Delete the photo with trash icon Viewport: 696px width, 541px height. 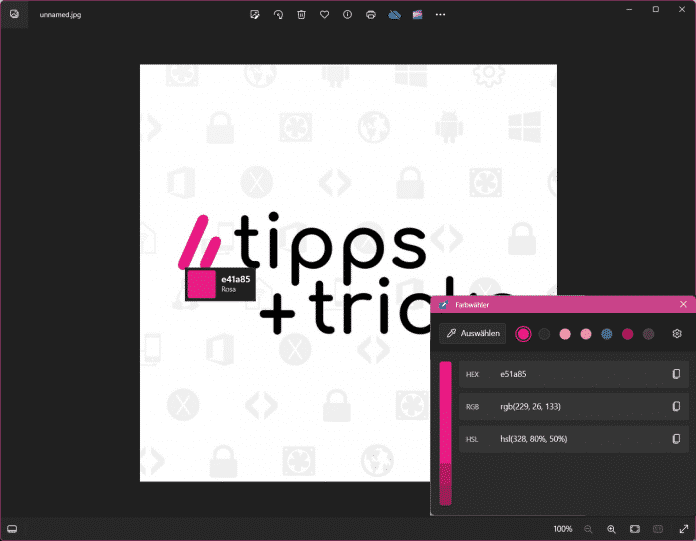click(x=301, y=15)
